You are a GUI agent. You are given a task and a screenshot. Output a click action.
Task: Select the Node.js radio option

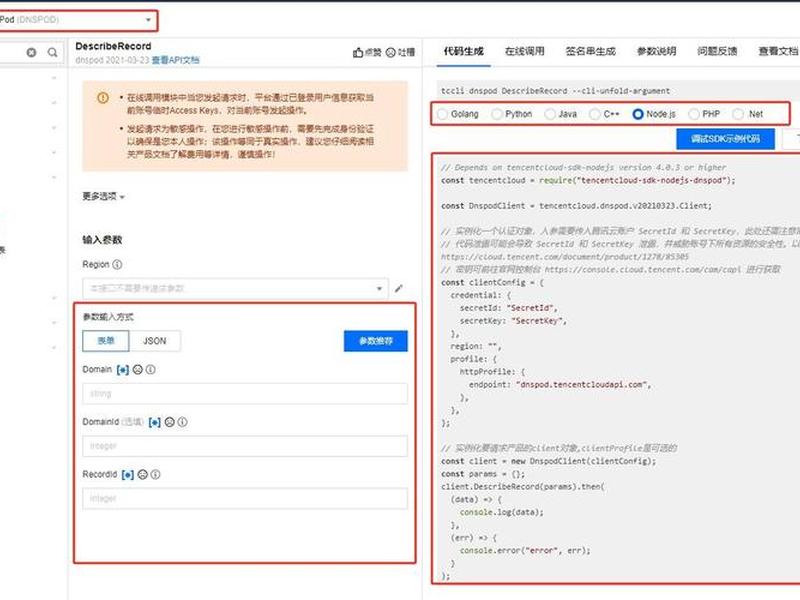pos(638,114)
